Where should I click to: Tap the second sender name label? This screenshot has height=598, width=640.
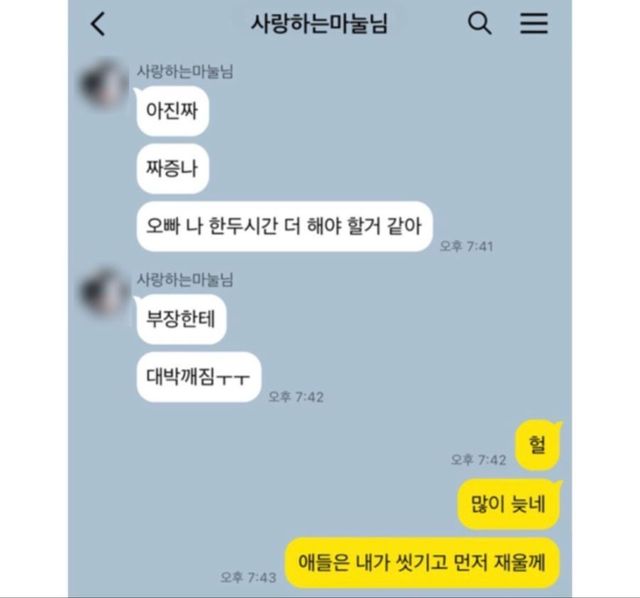pos(185,280)
